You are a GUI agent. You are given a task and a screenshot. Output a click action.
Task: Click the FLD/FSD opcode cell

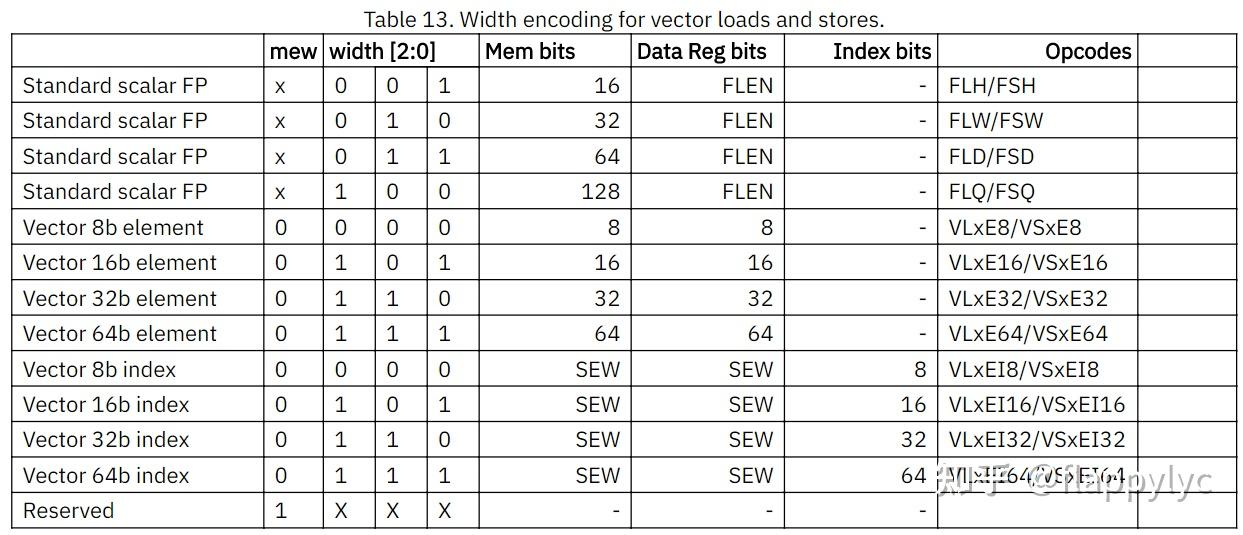[991, 157]
